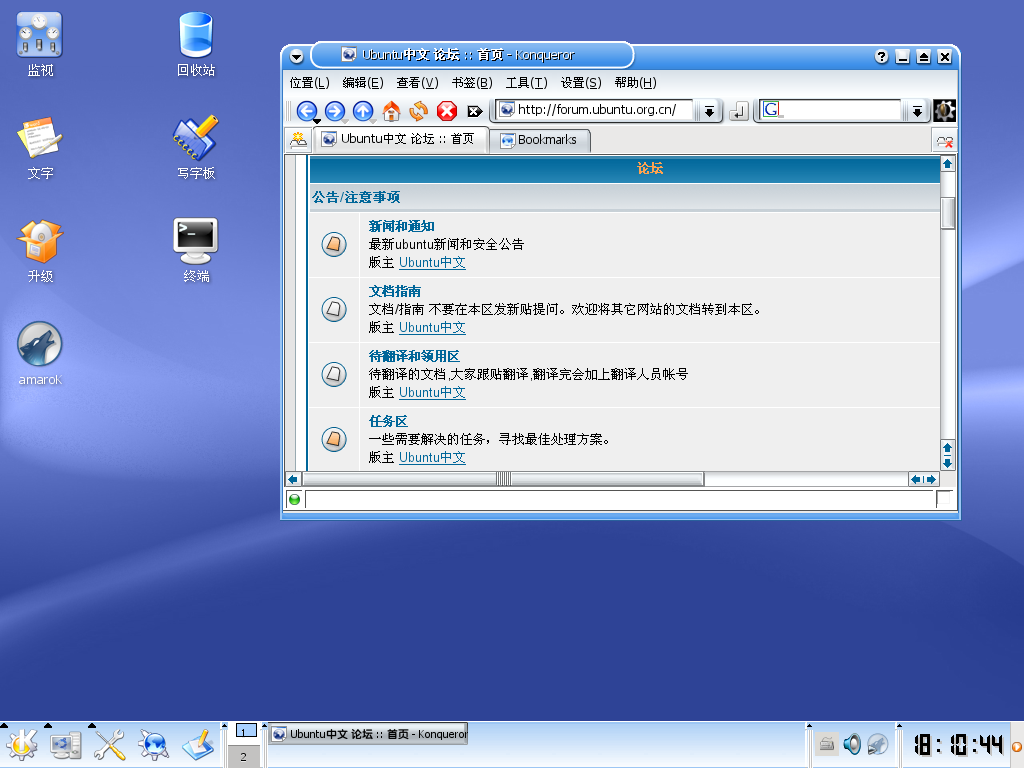Open the 新闻和通知 forum link

click(402, 226)
